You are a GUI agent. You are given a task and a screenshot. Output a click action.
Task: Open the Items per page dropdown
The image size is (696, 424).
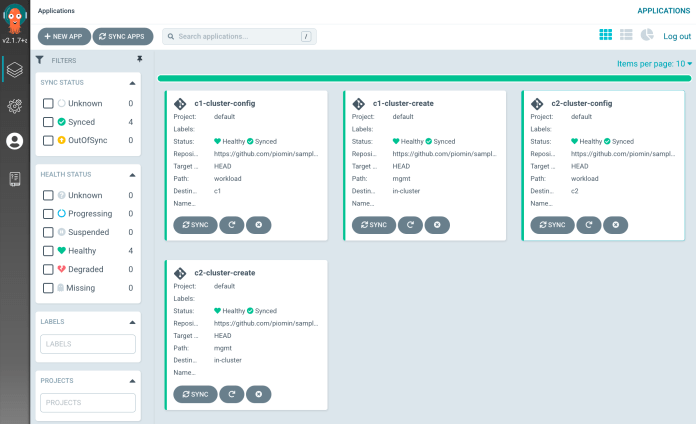click(x=654, y=64)
